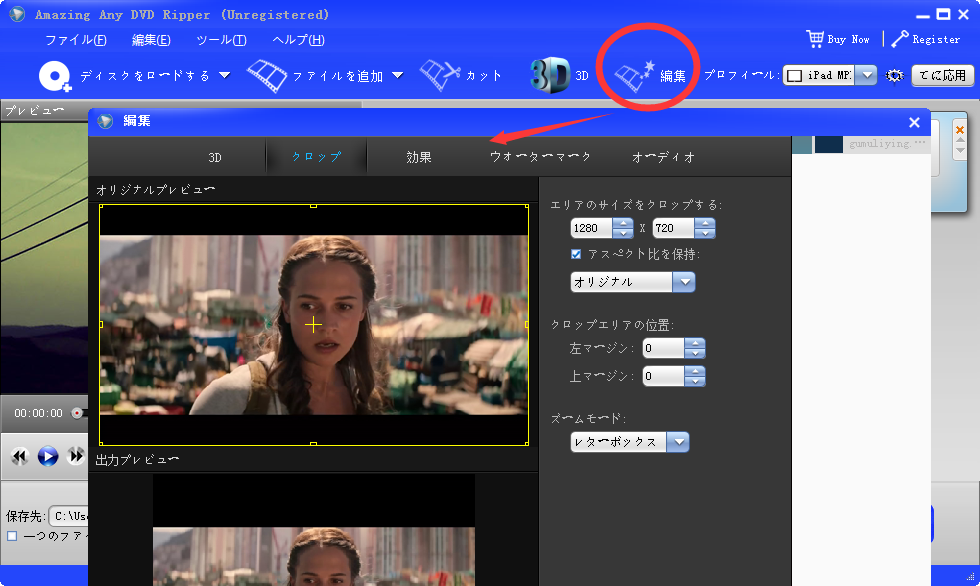The image size is (980, 586).
Task: Select the thumbnail beside gumuliying file
Action: (829, 144)
